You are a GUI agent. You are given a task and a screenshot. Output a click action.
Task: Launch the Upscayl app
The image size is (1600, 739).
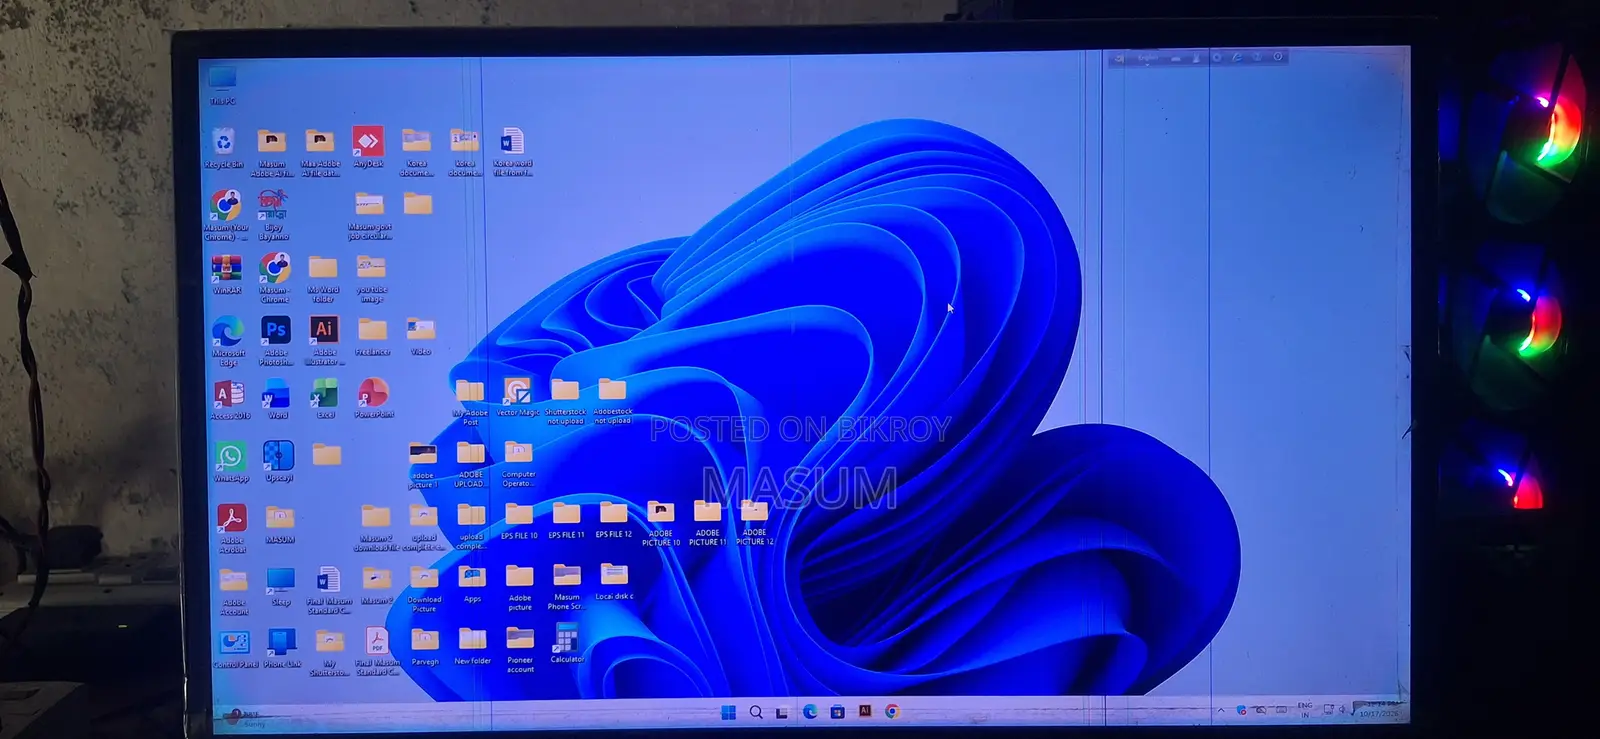tap(279, 463)
